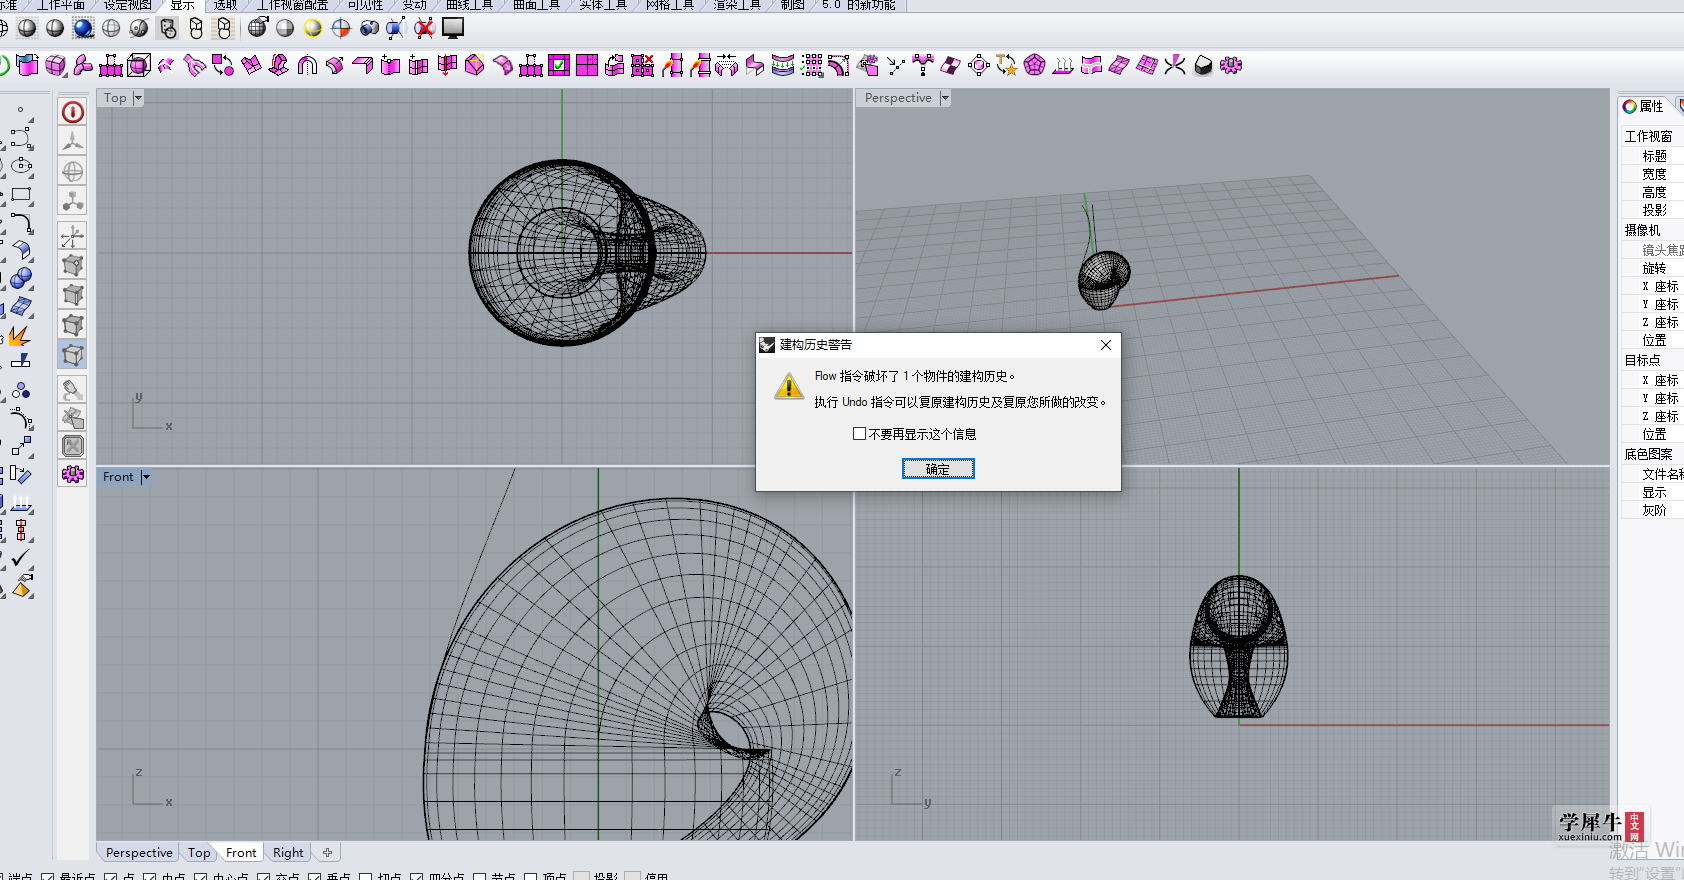Switch to the Perspective viewport tab
Screen dimensions: 1684x880
pyautogui.click(x=139, y=853)
